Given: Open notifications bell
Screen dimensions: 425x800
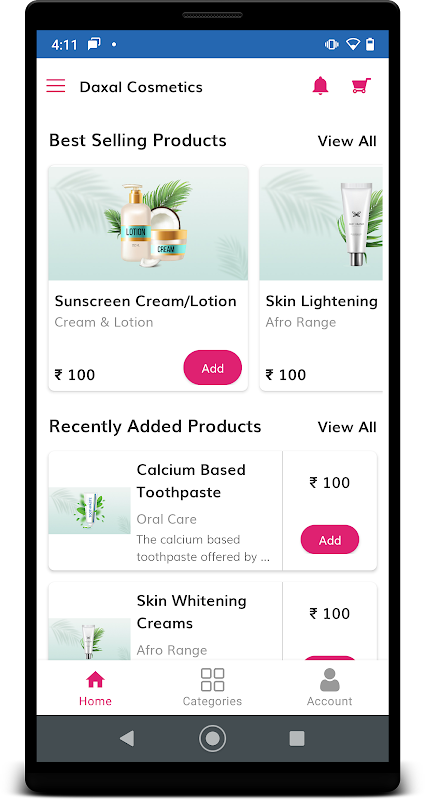Looking at the screenshot, I should pos(320,86).
